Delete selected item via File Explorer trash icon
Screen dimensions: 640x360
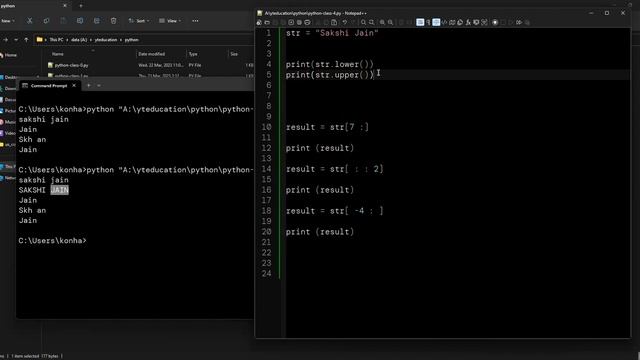(x=113, y=20)
